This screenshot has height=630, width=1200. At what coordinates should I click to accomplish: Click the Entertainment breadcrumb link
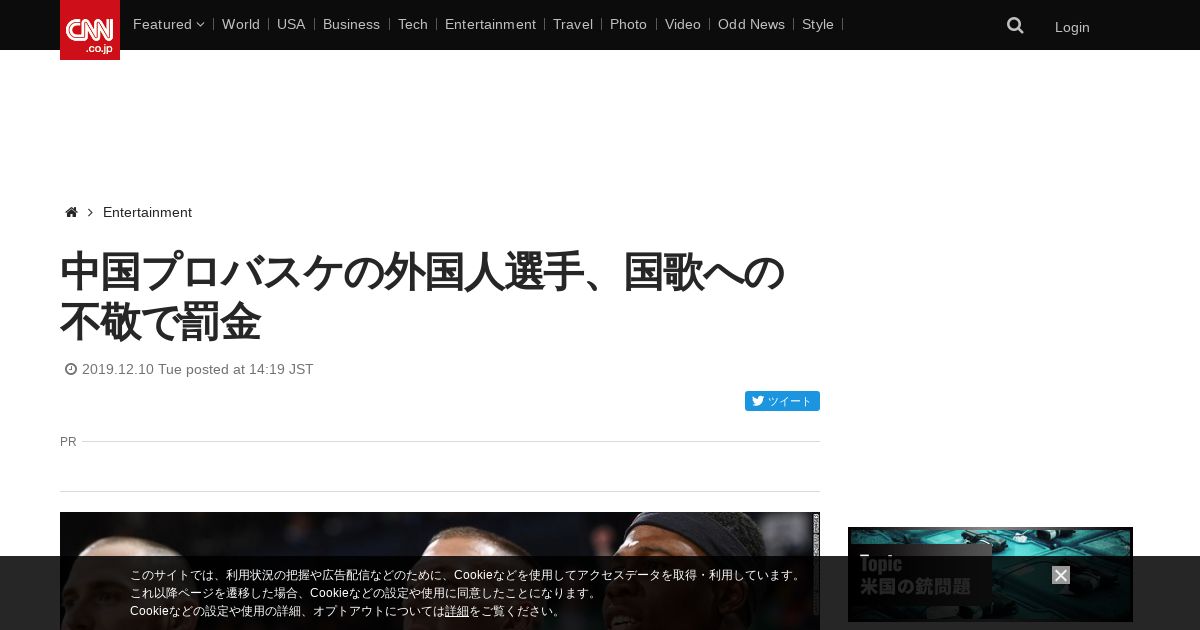click(147, 212)
